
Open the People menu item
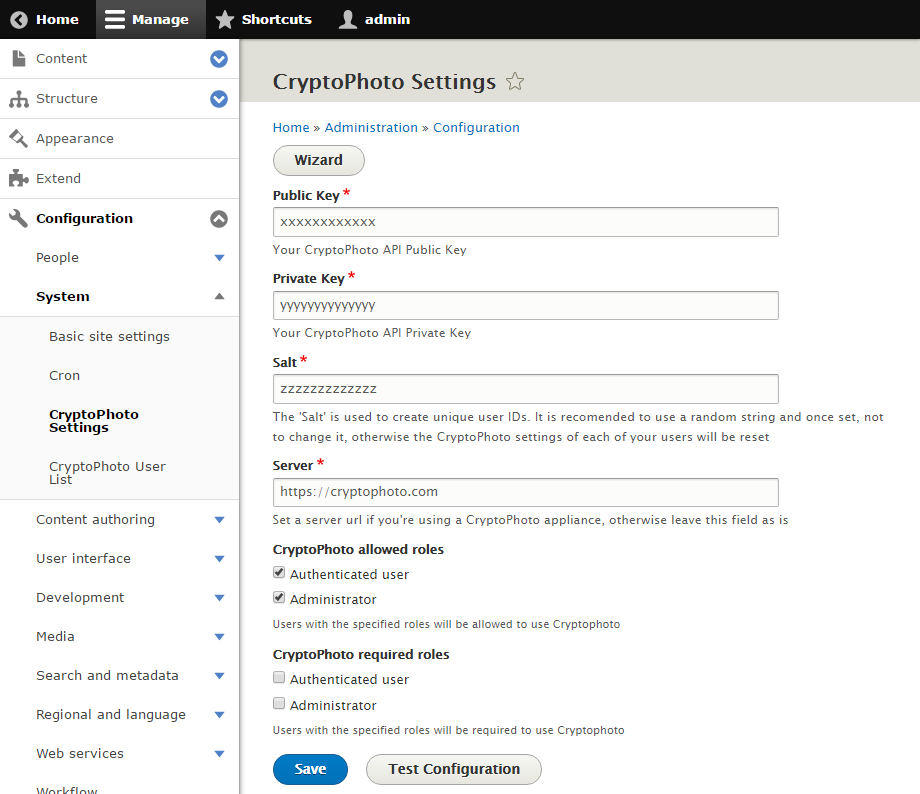pyautogui.click(x=58, y=258)
